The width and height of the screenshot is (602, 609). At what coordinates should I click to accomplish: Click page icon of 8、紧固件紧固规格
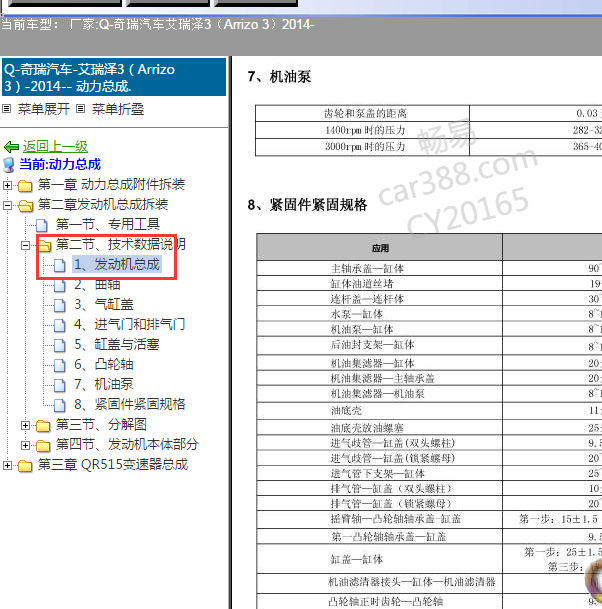click(59, 405)
